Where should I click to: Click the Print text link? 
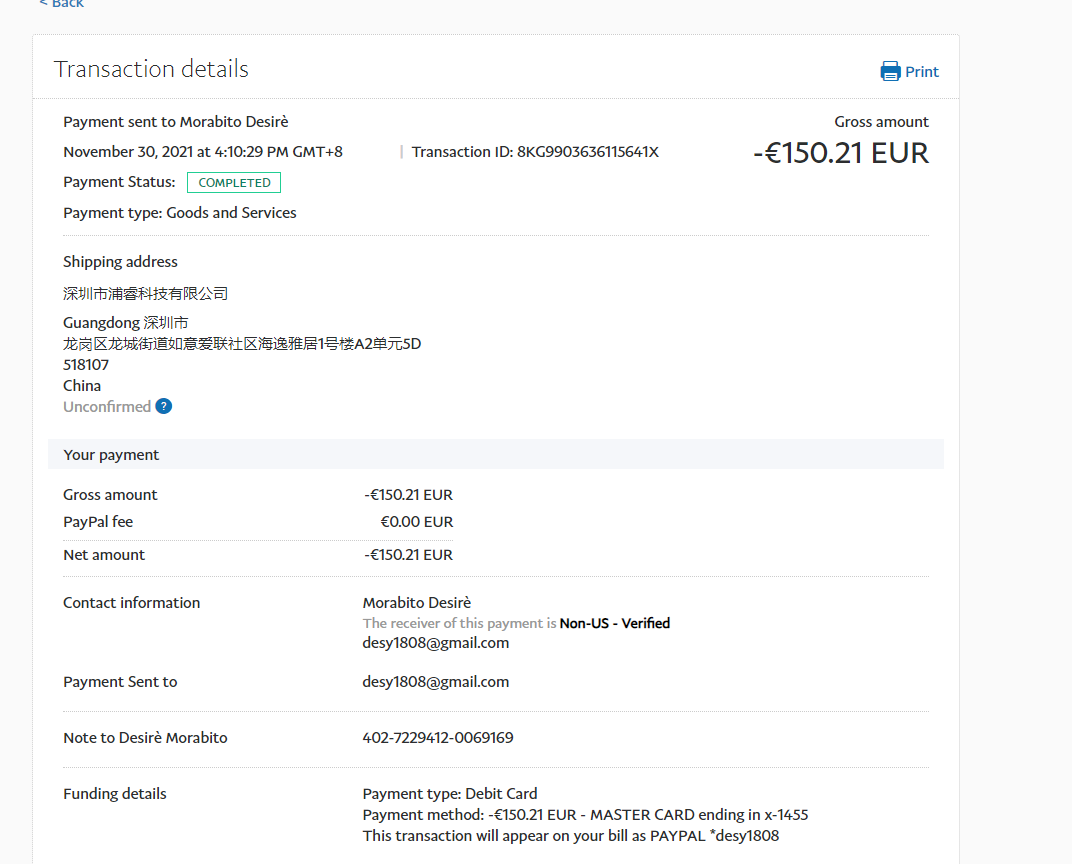click(922, 72)
